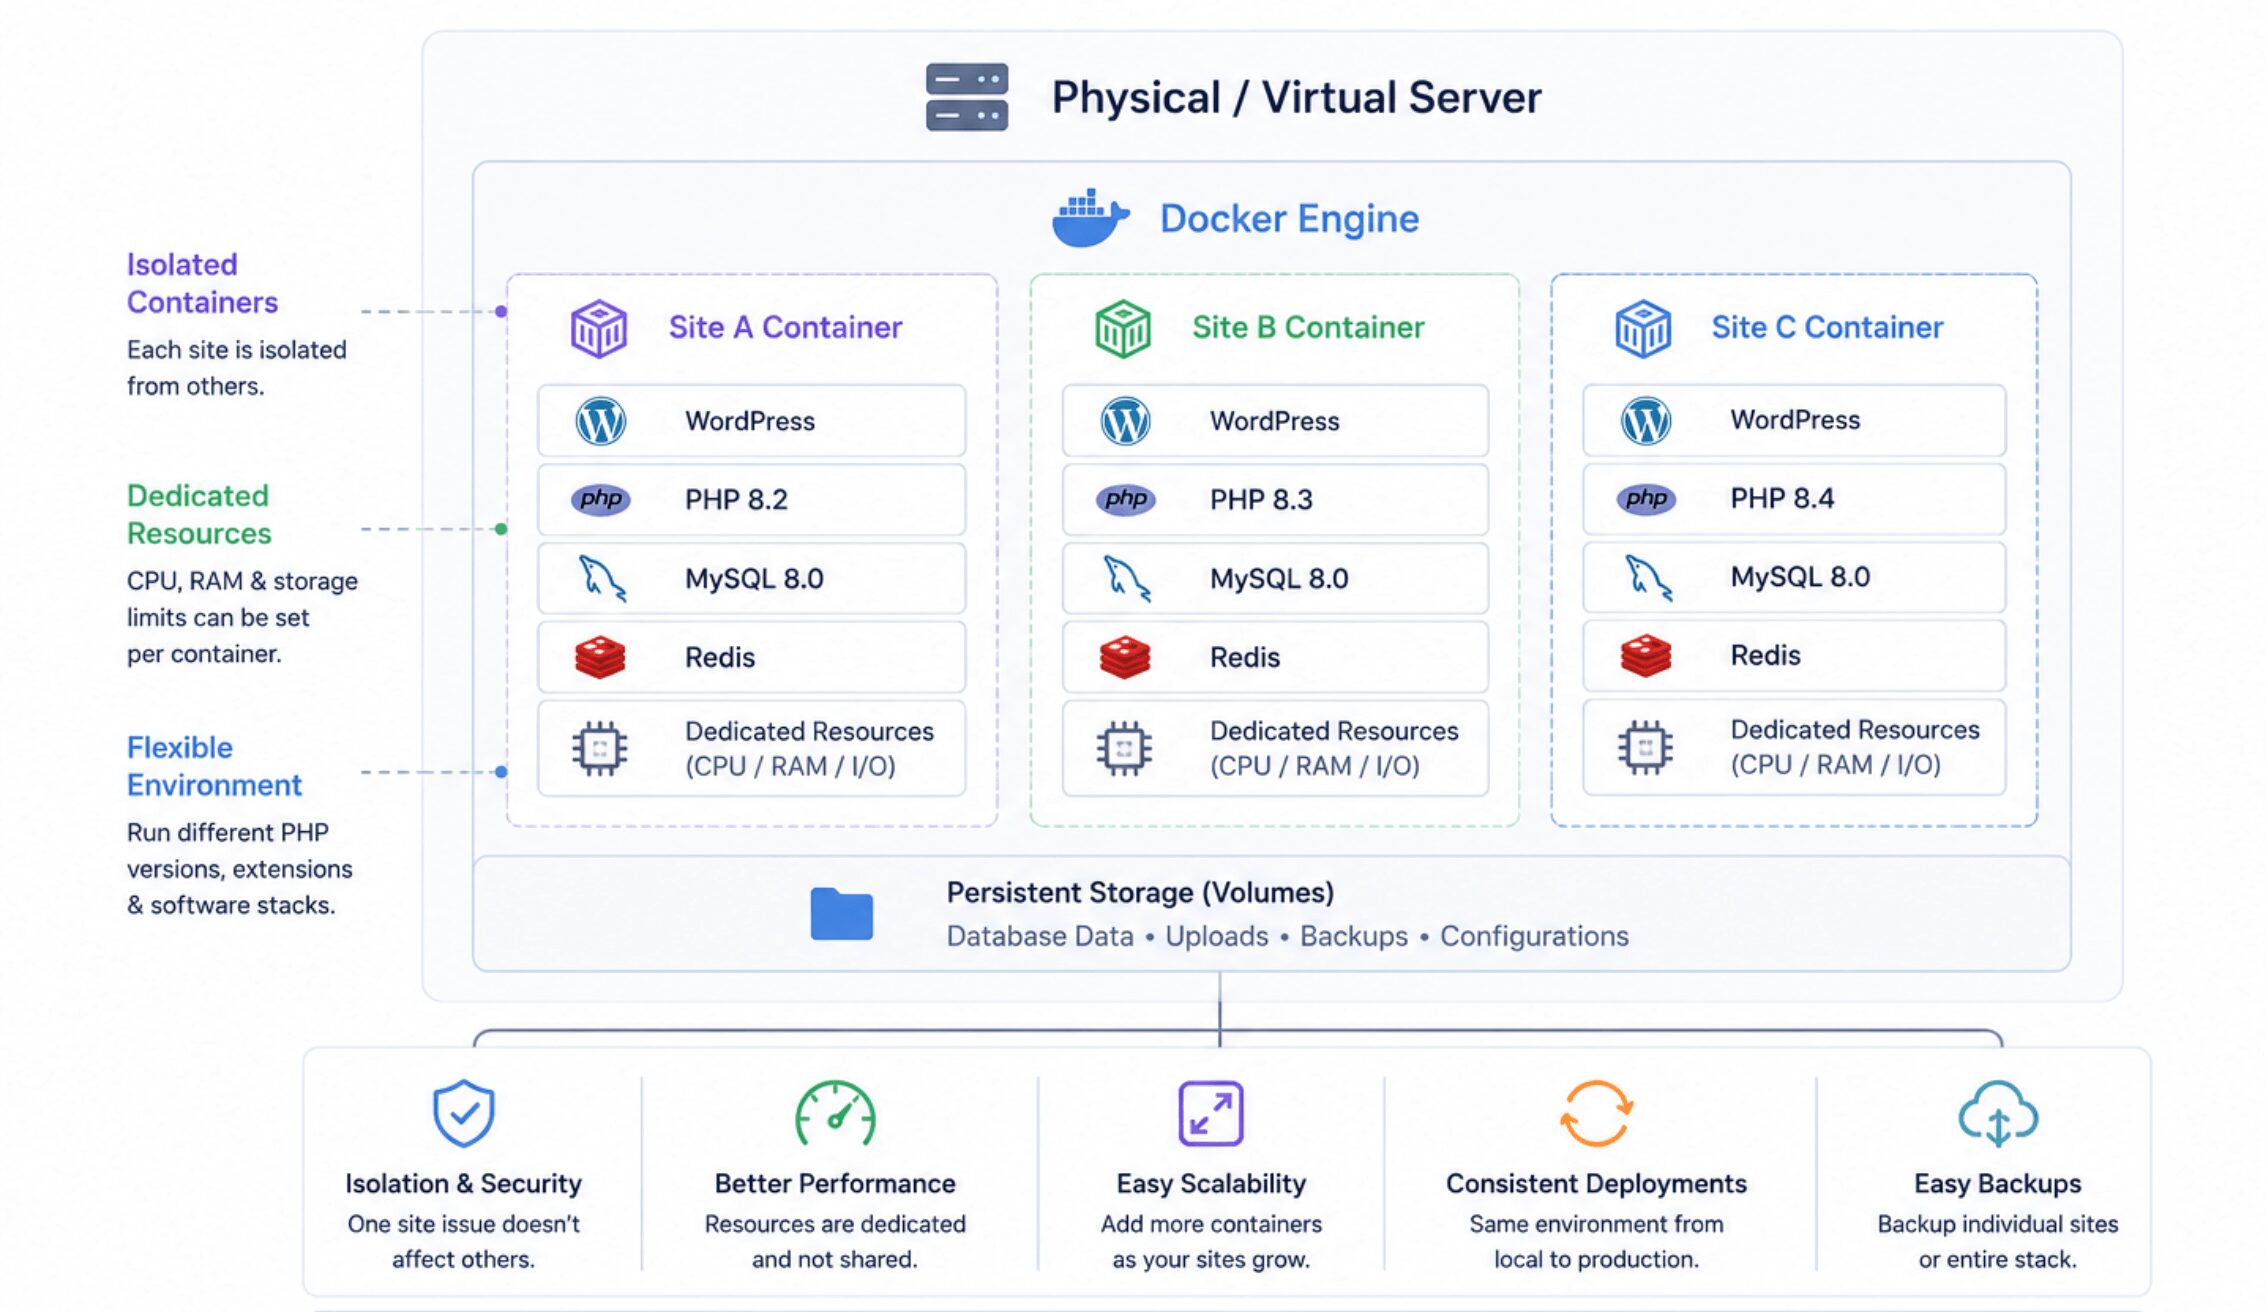Click 'WordPress' text in Site B Container
The image size is (2266, 1312).
[1275, 421]
